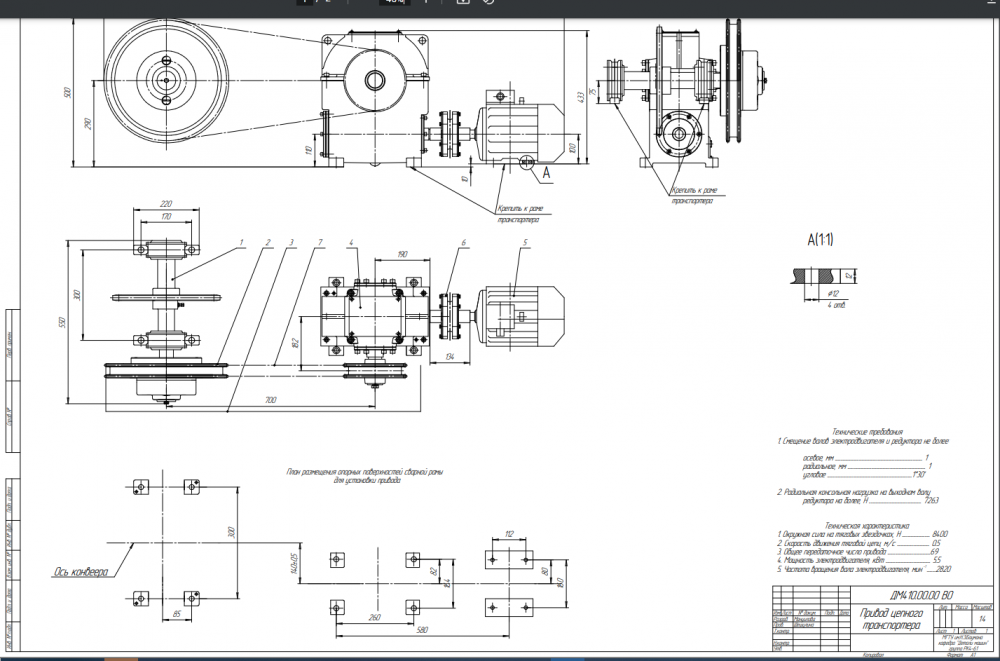Click the 260 dimension value

[x=375, y=618]
